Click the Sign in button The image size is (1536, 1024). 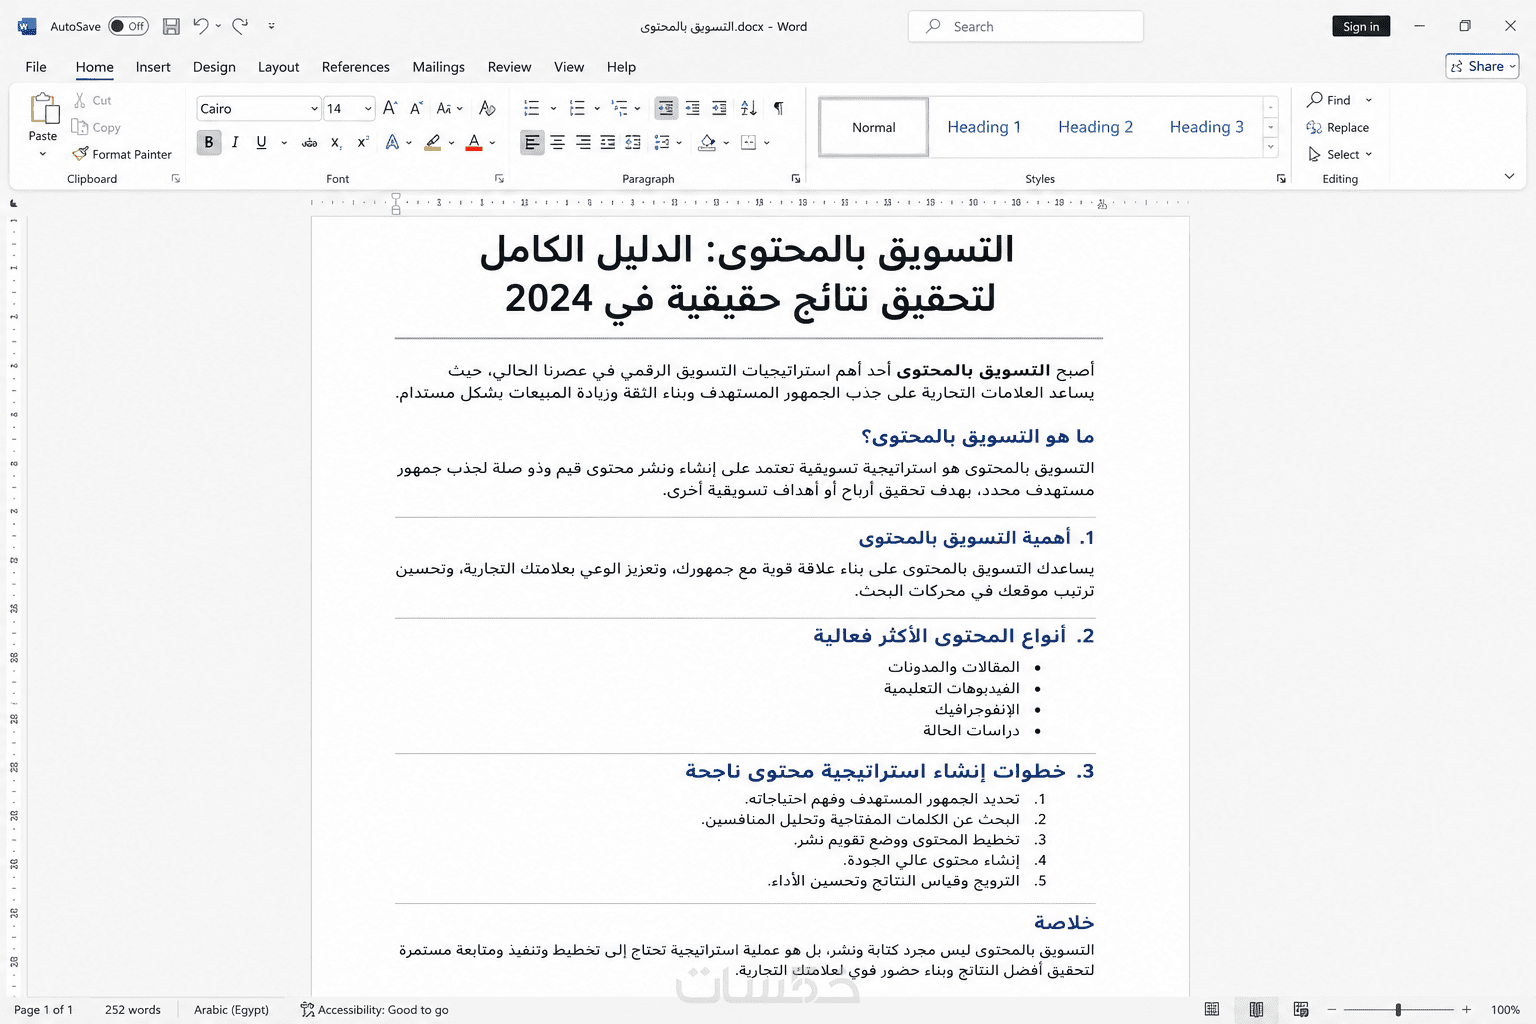coord(1361,26)
